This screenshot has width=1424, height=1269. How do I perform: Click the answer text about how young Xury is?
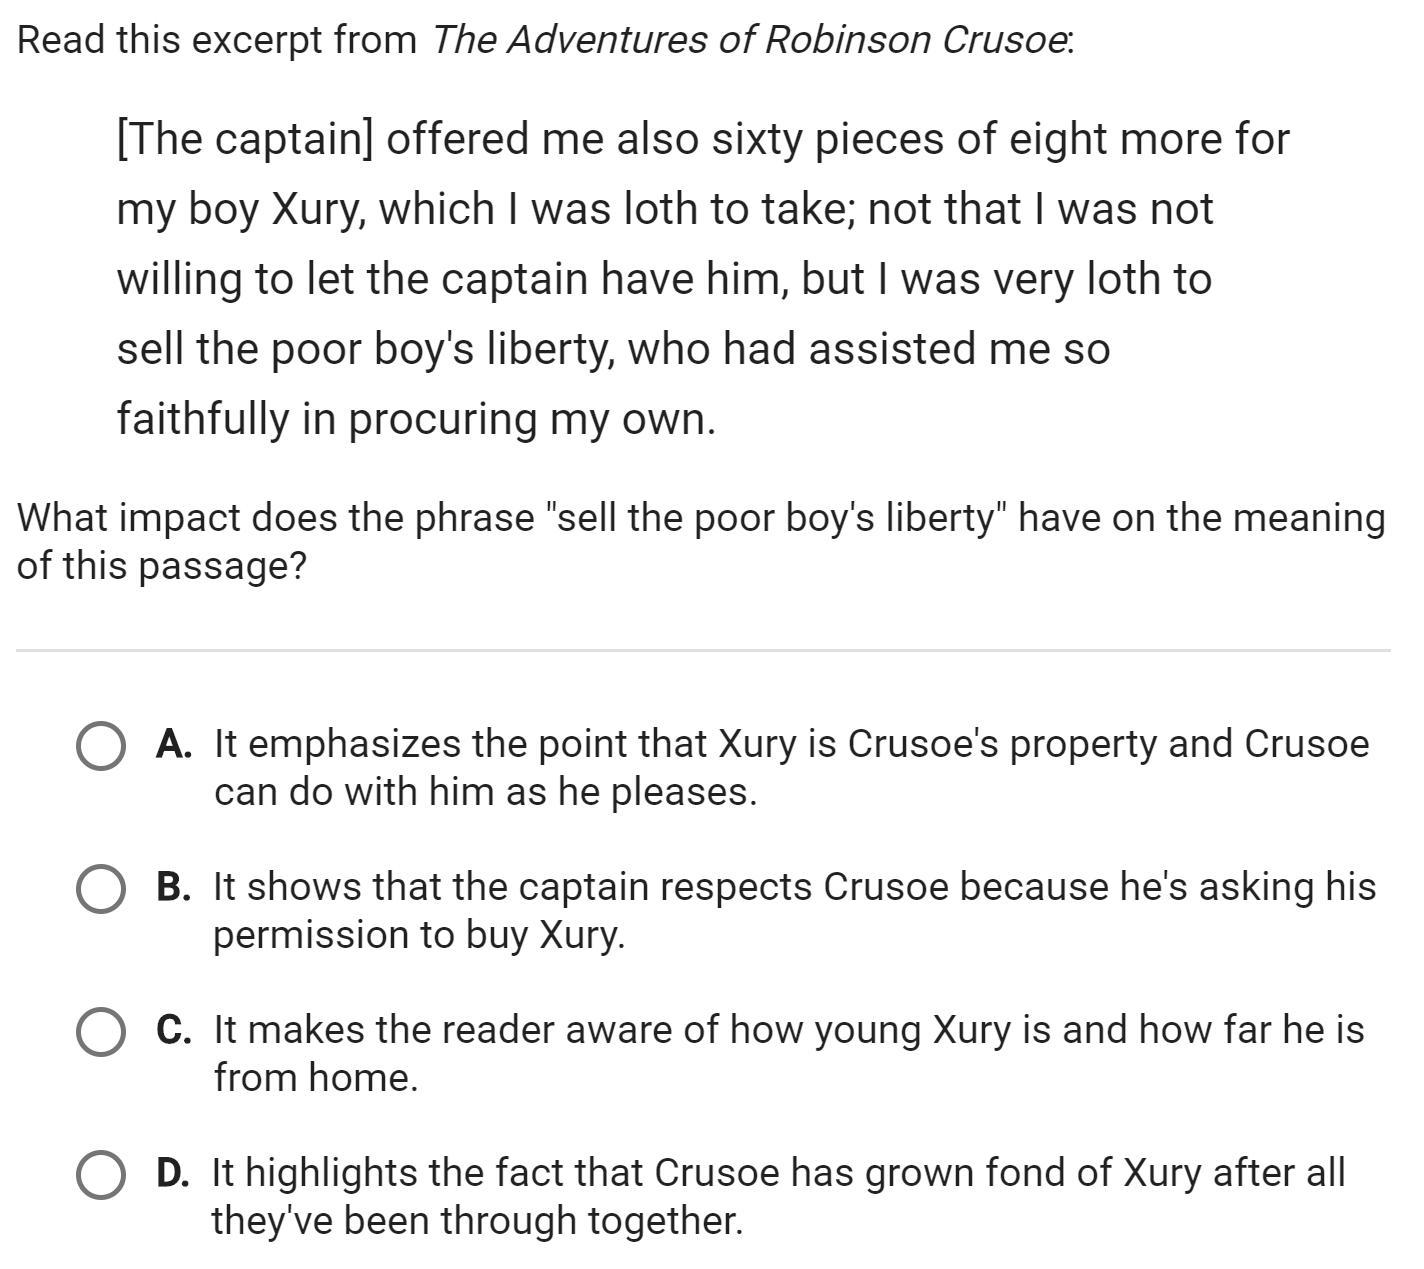pos(789,1053)
